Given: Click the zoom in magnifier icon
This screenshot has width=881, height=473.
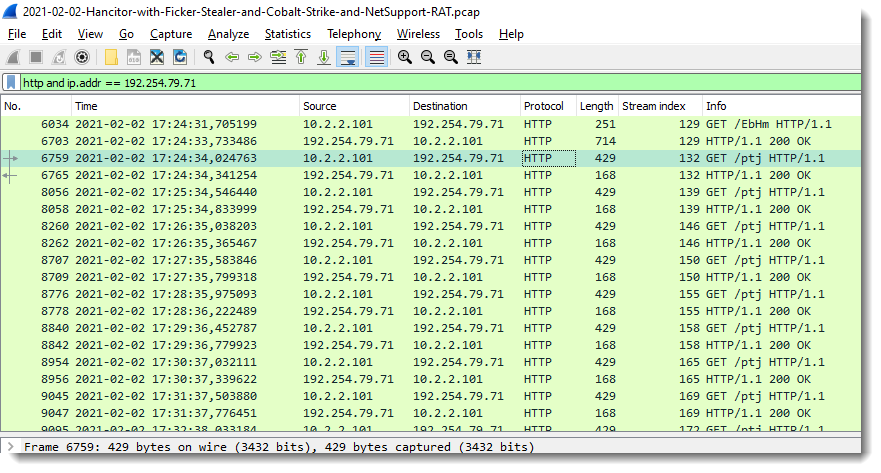Looking at the screenshot, I should [x=405, y=57].
